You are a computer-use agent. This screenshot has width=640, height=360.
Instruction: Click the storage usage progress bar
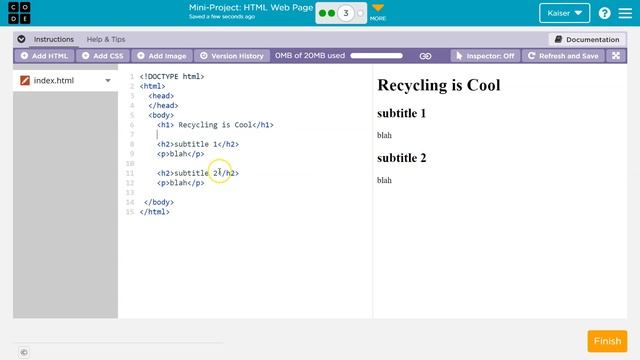coord(376,56)
